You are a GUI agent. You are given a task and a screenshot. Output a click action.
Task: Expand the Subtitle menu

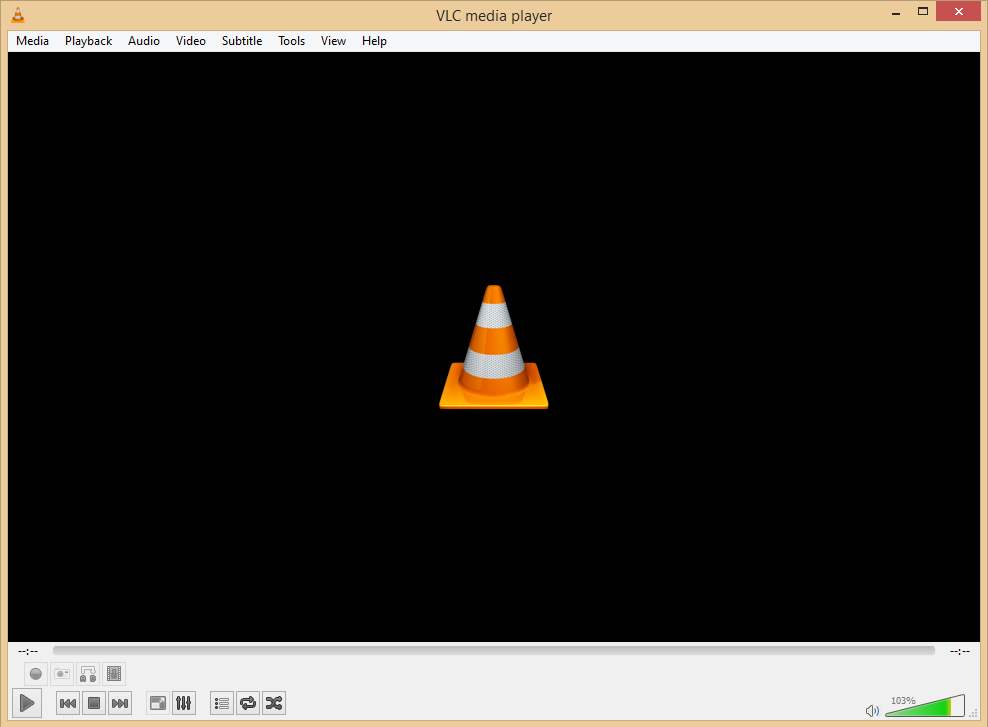[x=242, y=41]
